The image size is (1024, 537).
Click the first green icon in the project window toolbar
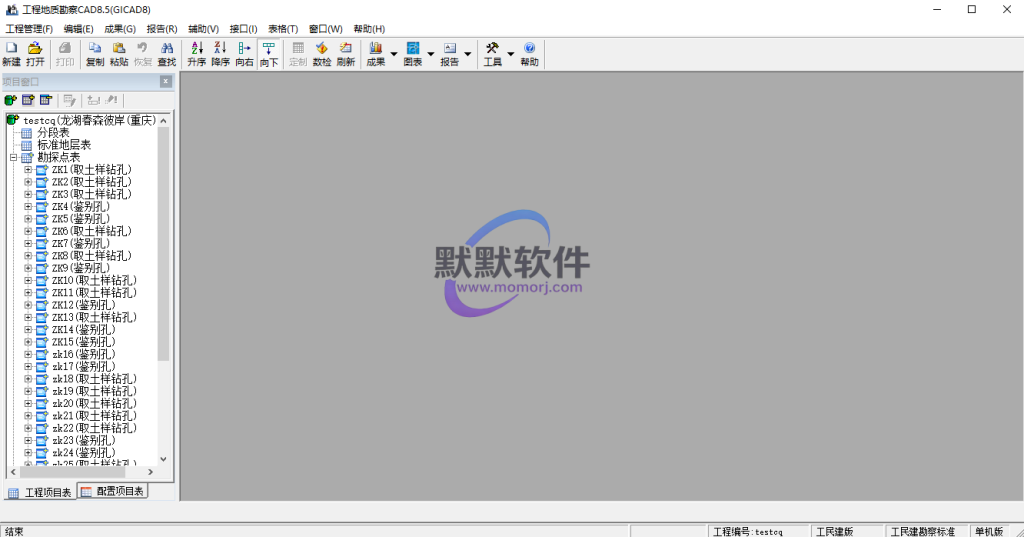pos(10,100)
